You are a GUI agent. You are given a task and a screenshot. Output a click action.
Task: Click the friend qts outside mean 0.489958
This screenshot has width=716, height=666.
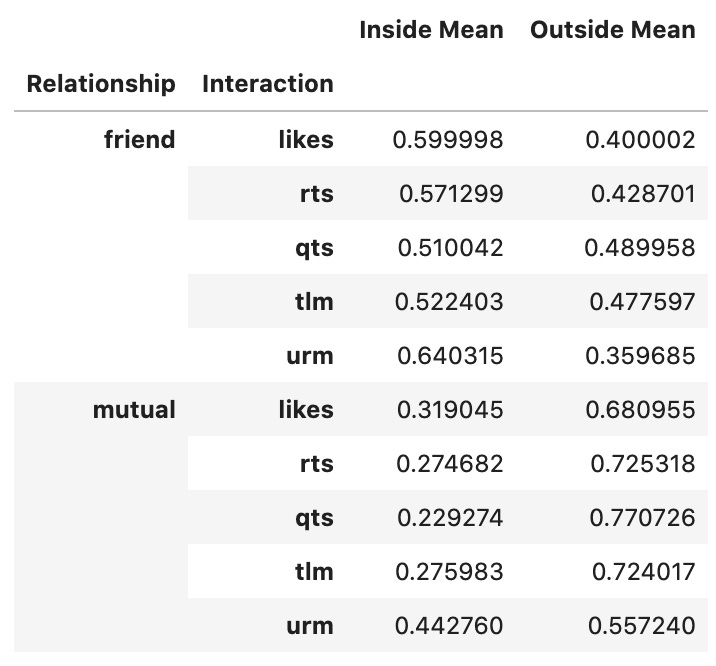click(640, 248)
